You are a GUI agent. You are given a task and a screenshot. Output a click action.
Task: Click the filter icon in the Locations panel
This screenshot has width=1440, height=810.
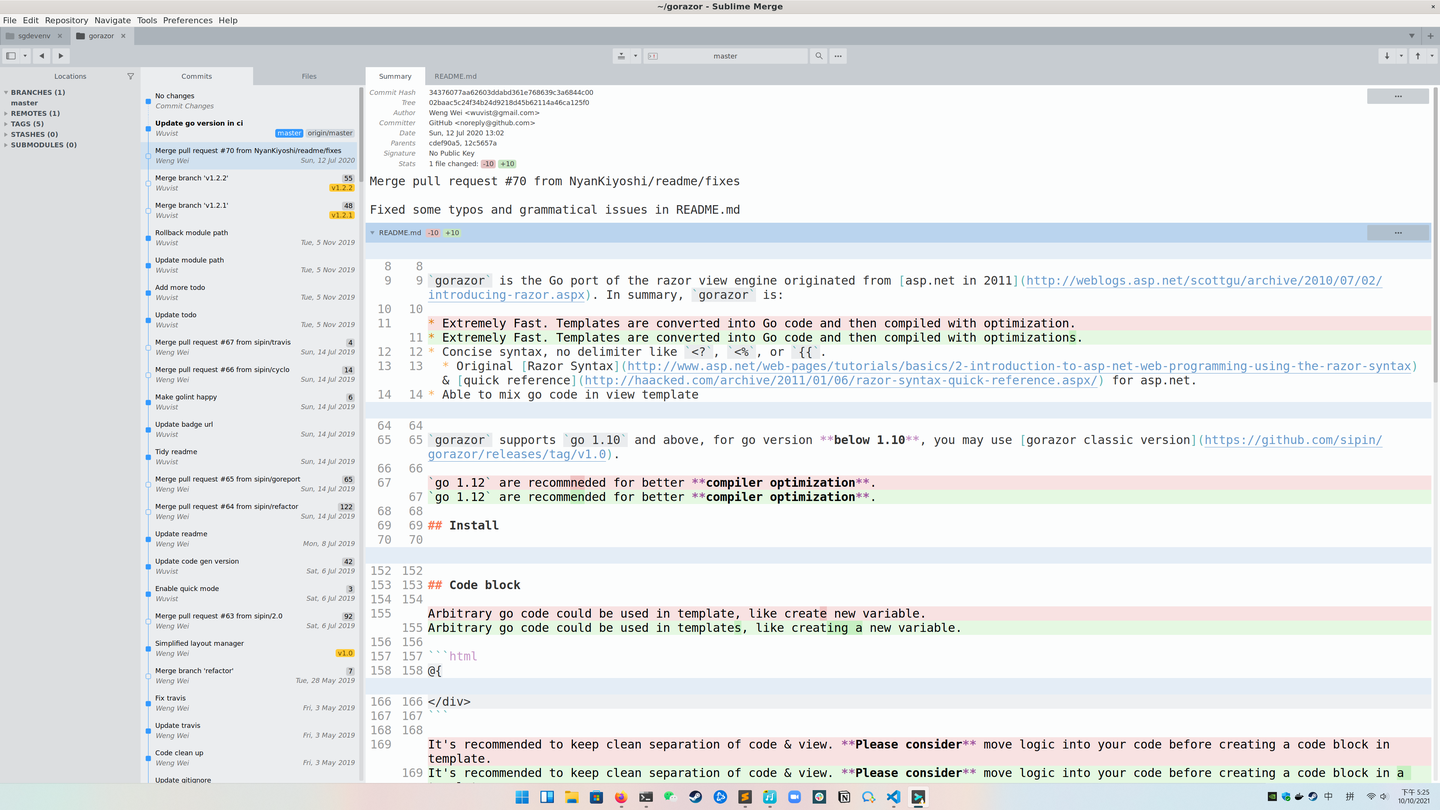click(x=130, y=76)
